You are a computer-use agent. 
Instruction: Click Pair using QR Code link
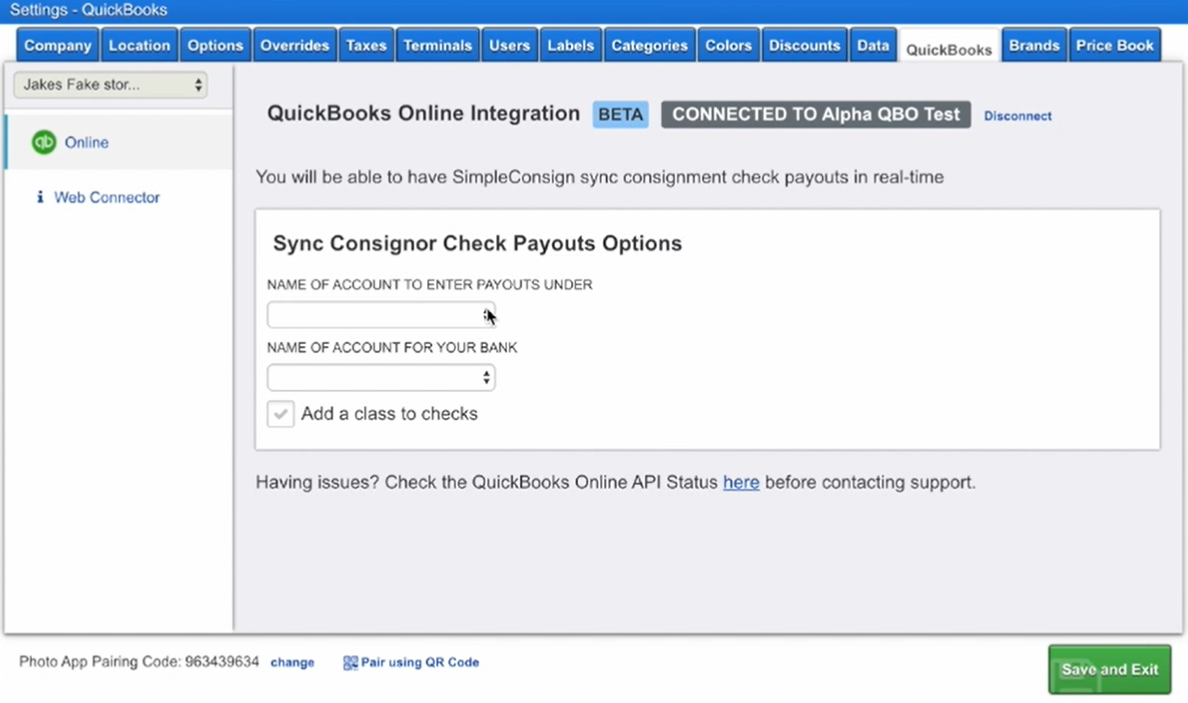click(420, 663)
